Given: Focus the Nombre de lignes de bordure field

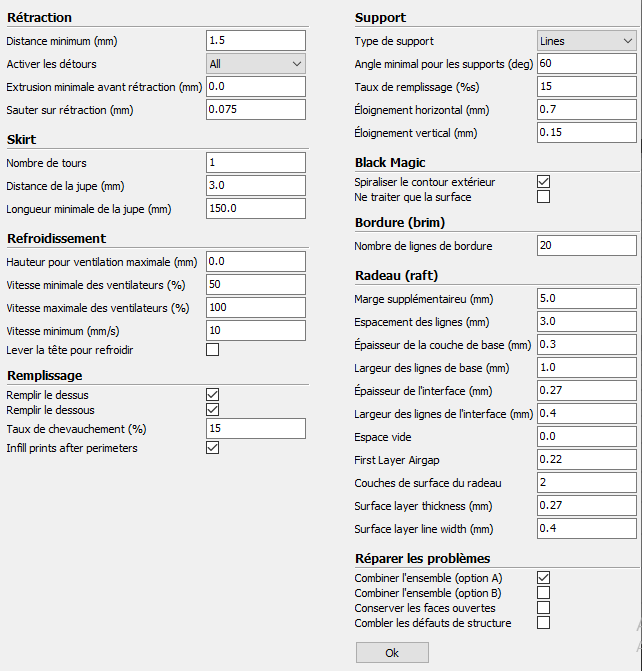Looking at the screenshot, I should (x=587, y=246).
